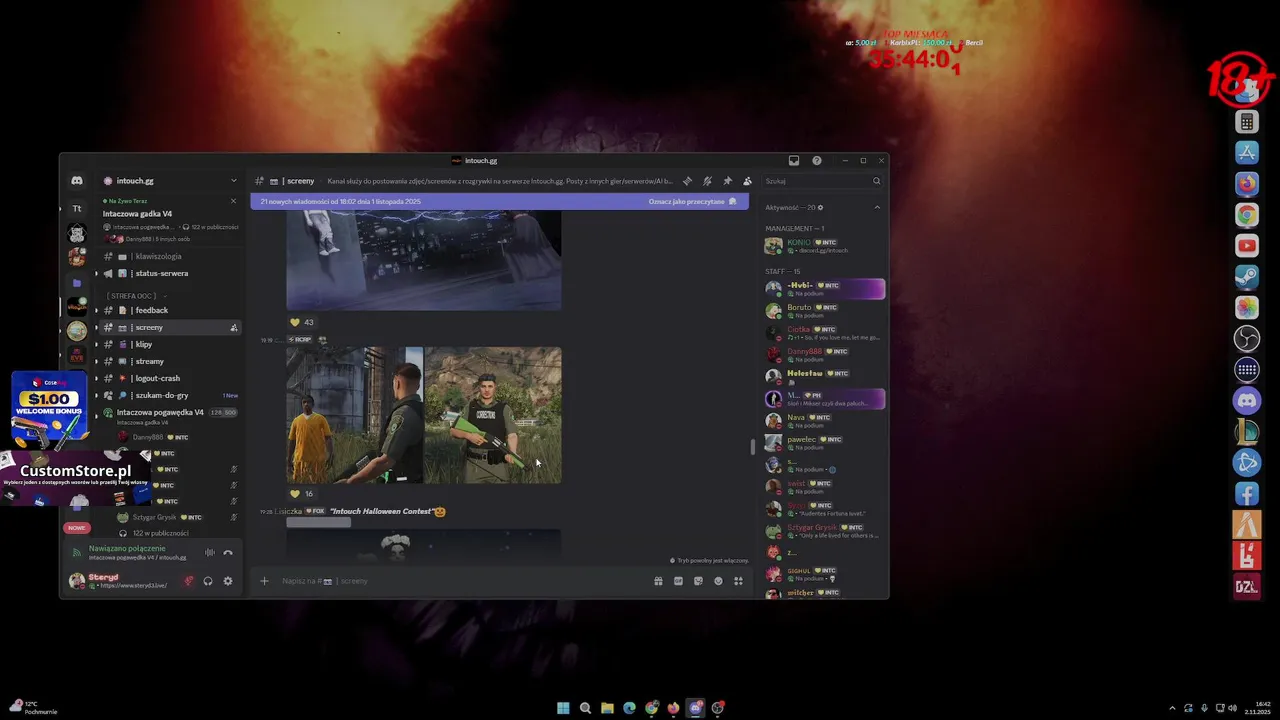Expand arrow beside szukam-do-gry channel

click(97, 396)
